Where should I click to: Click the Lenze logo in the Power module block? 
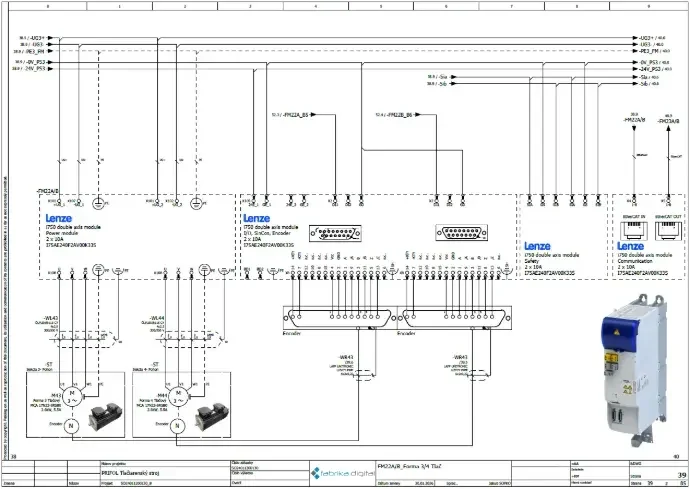pyautogui.click(x=59, y=218)
